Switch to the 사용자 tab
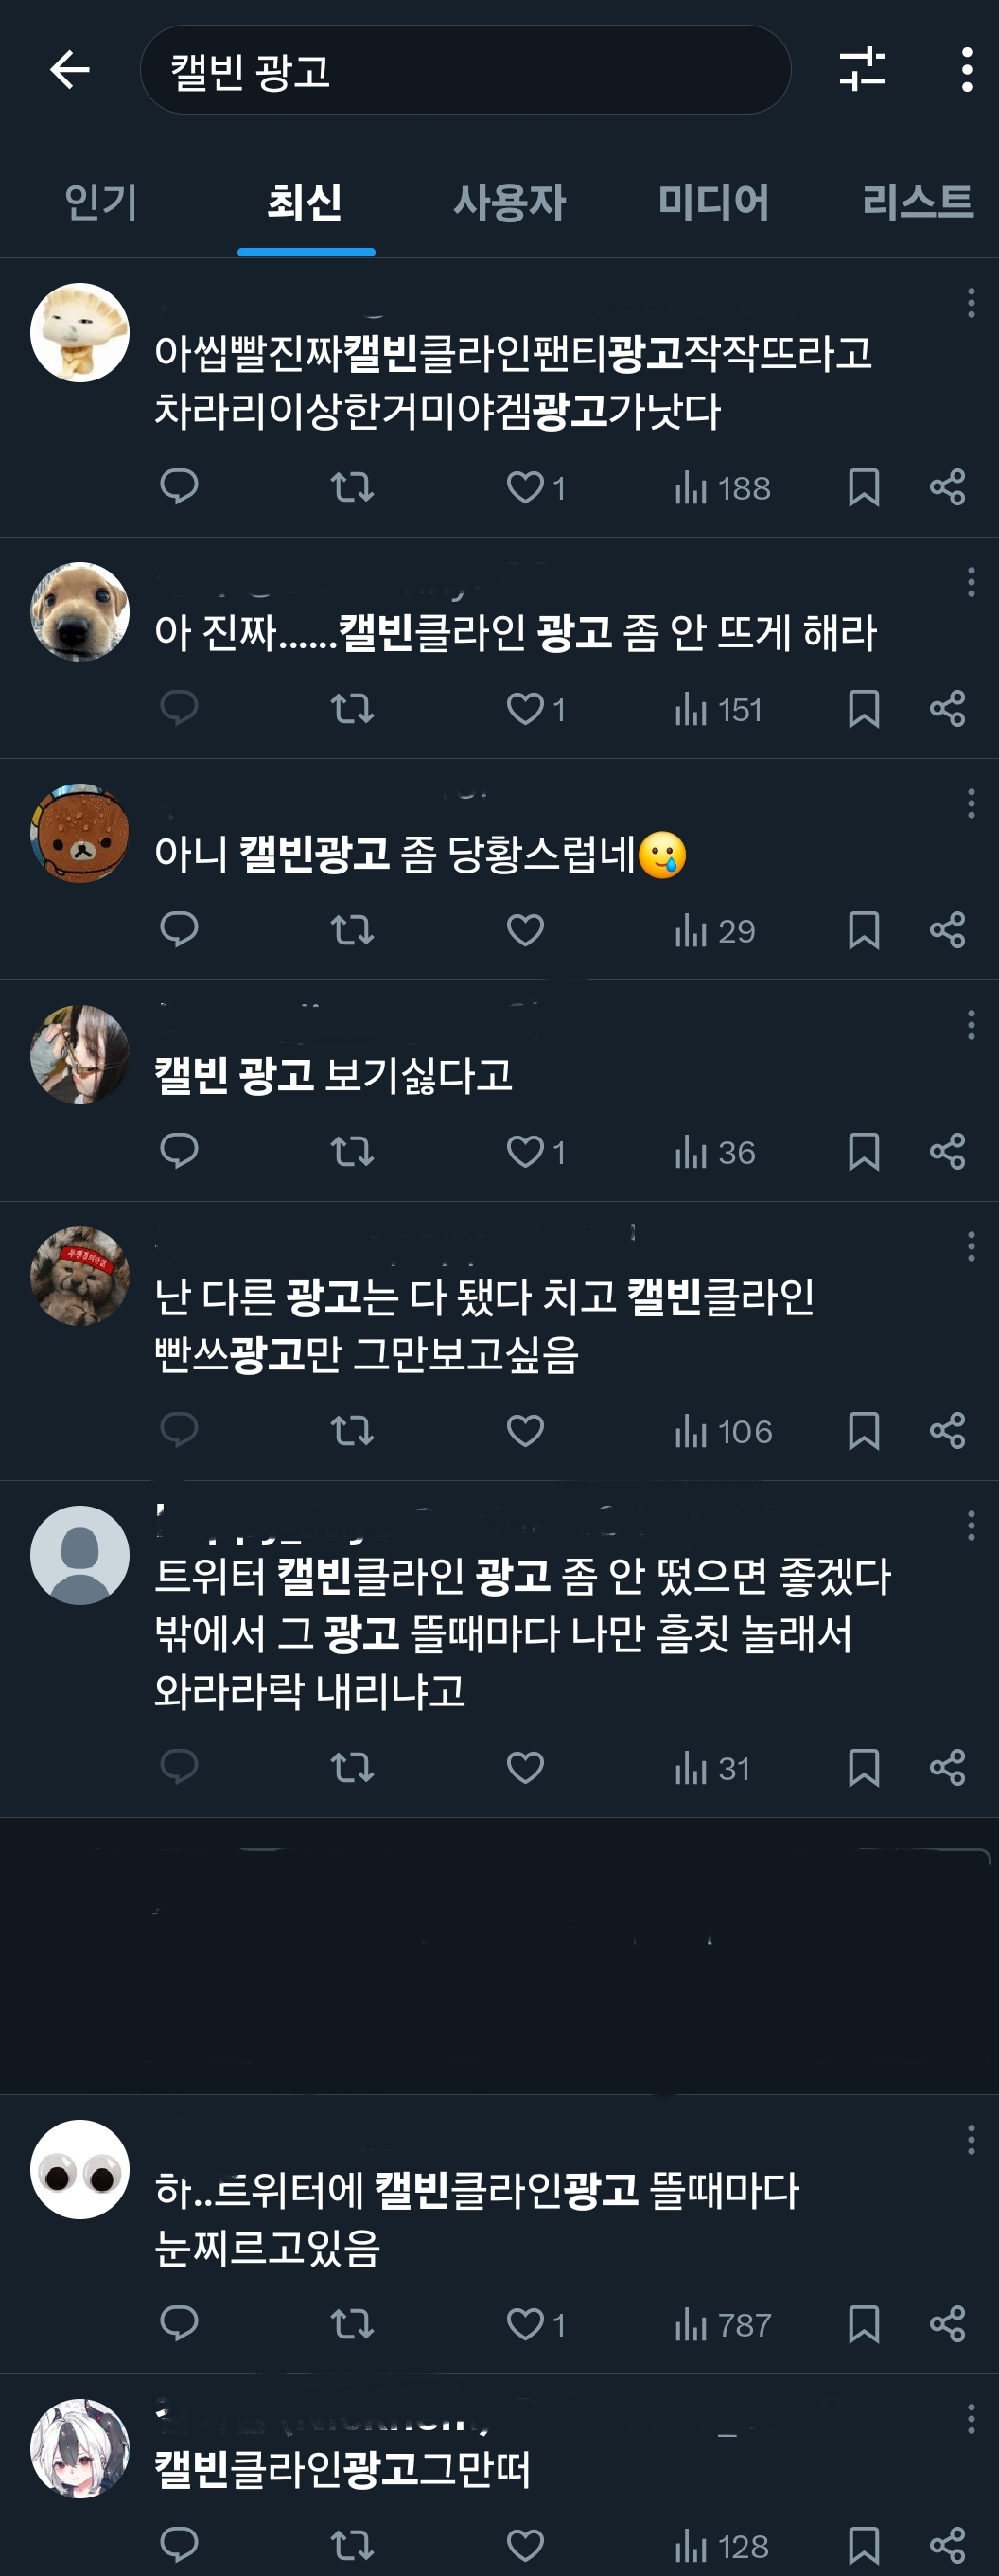The width and height of the screenshot is (999, 2576). point(509,202)
